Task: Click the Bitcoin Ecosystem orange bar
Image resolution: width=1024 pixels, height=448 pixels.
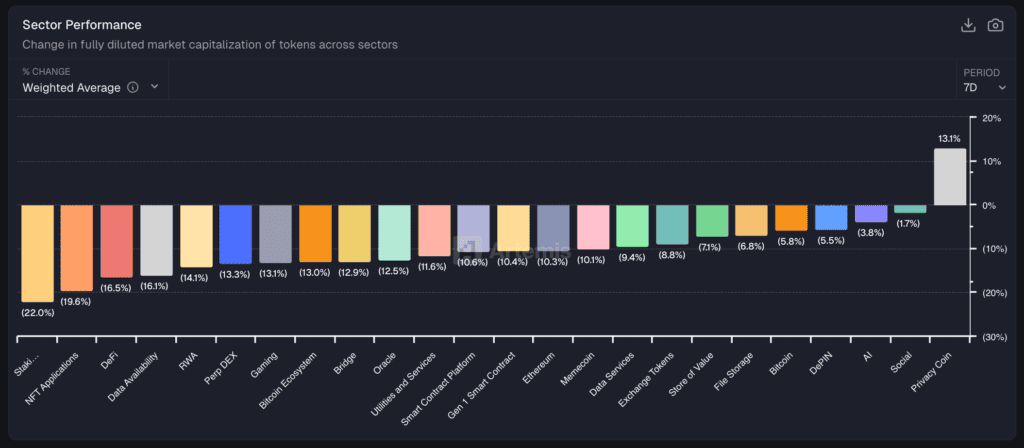Action: (x=315, y=234)
